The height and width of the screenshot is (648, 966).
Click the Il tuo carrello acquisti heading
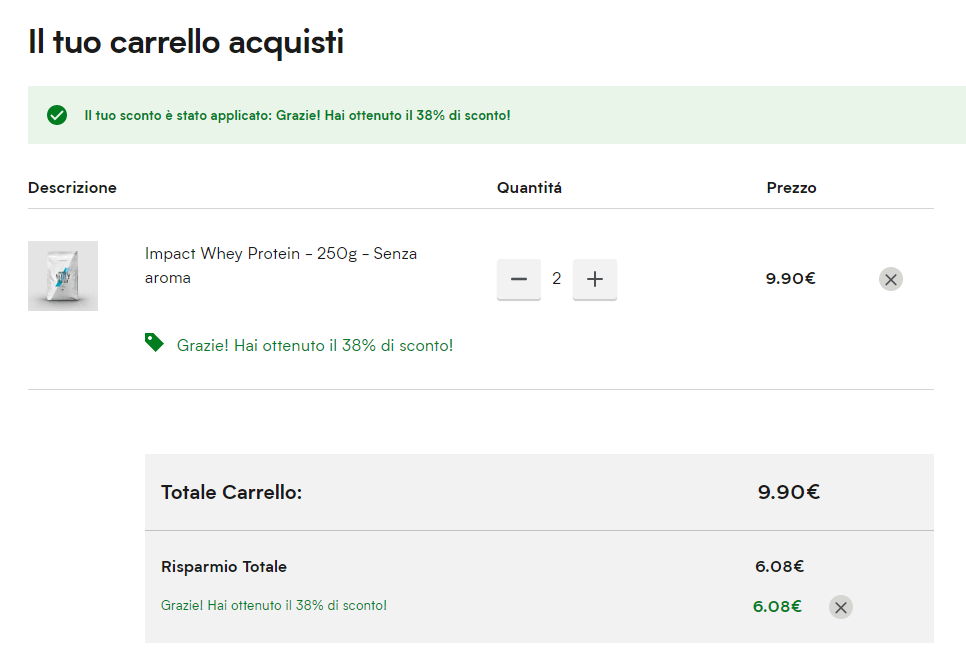[x=186, y=42]
